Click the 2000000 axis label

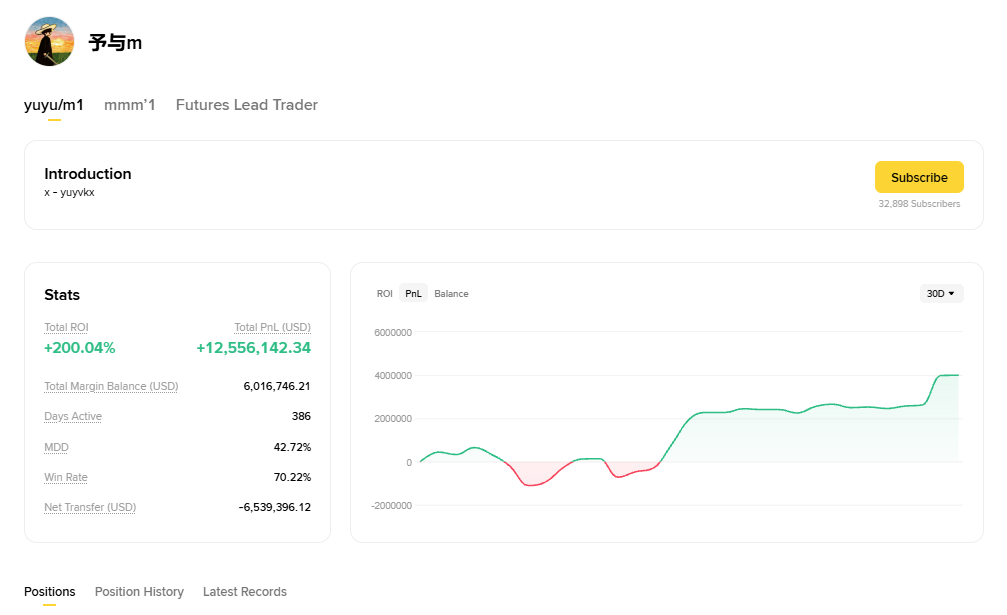[392, 419]
